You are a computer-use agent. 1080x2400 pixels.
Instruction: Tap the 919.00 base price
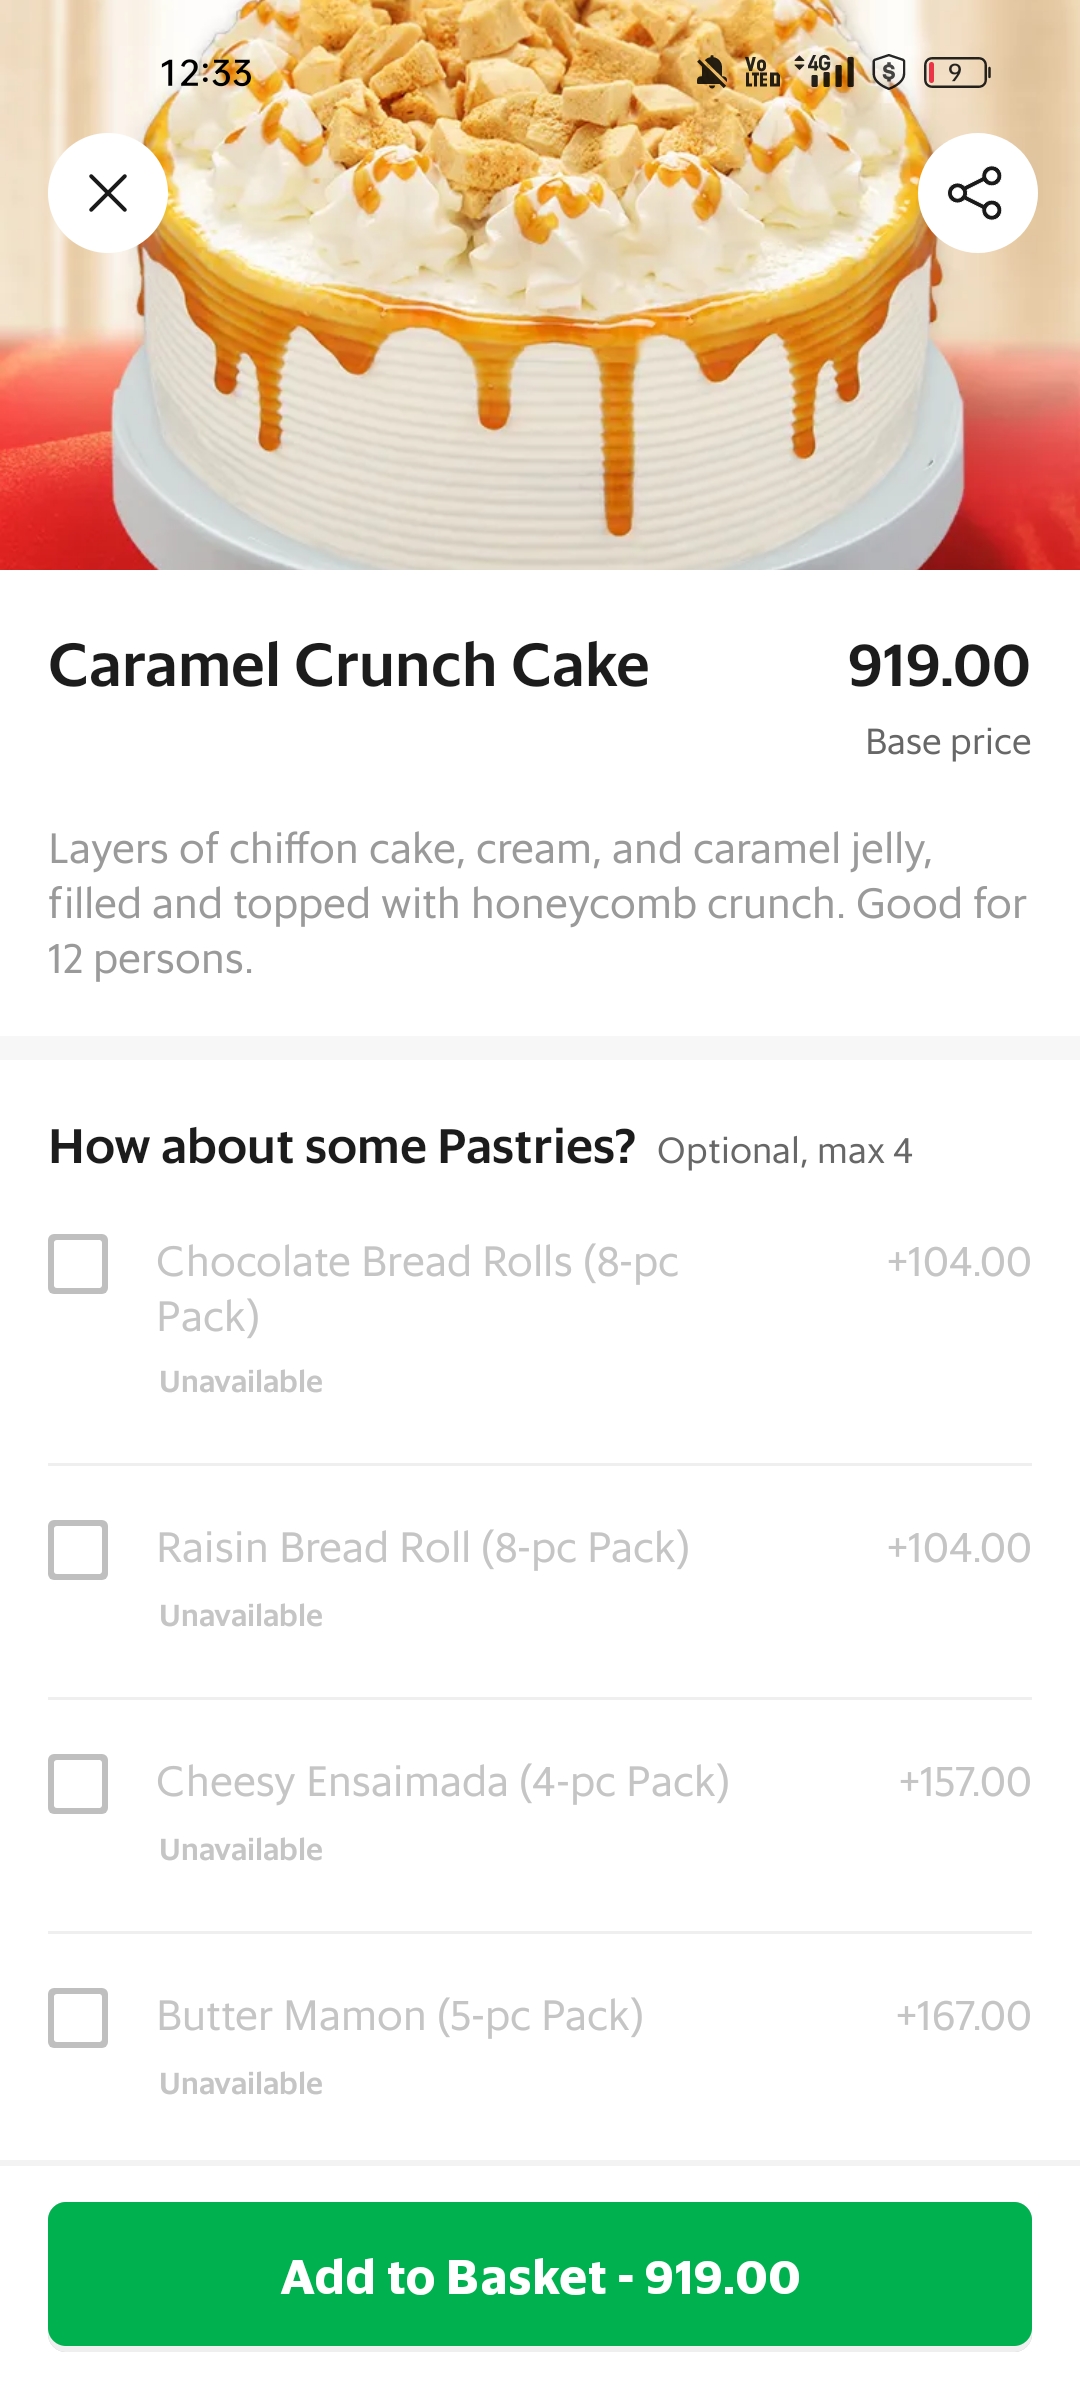(x=938, y=666)
